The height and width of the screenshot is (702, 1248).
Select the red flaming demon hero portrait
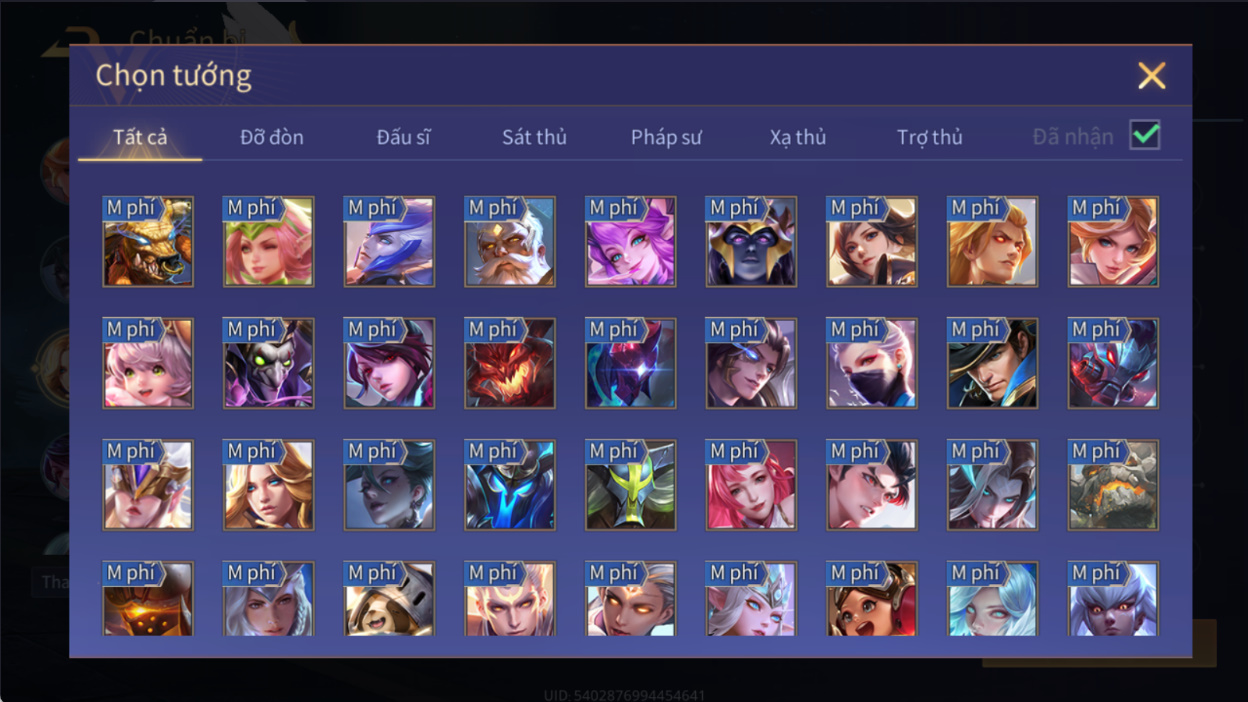tap(510, 364)
